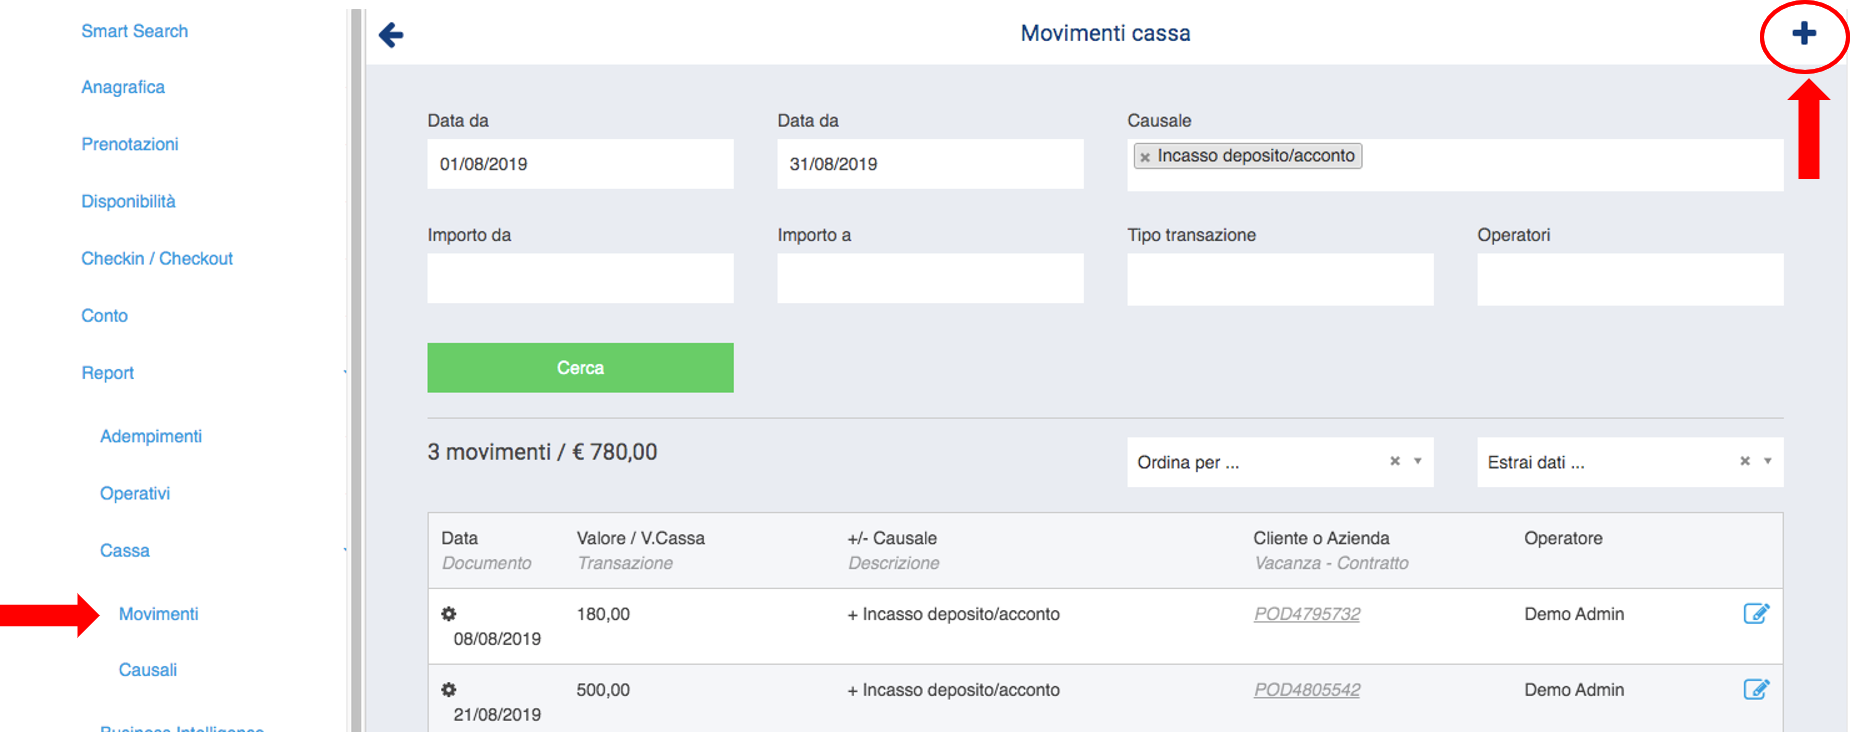
Task: Open the Tipo transazione field
Action: (1280, 279)
